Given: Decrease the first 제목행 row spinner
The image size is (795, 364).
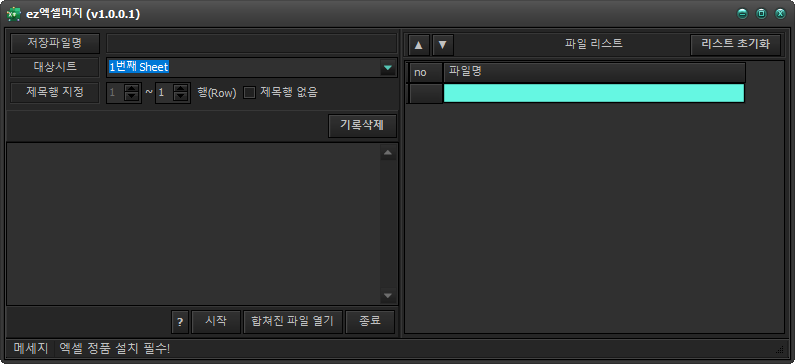Looking at the screenshot, I should pos(132,97).
